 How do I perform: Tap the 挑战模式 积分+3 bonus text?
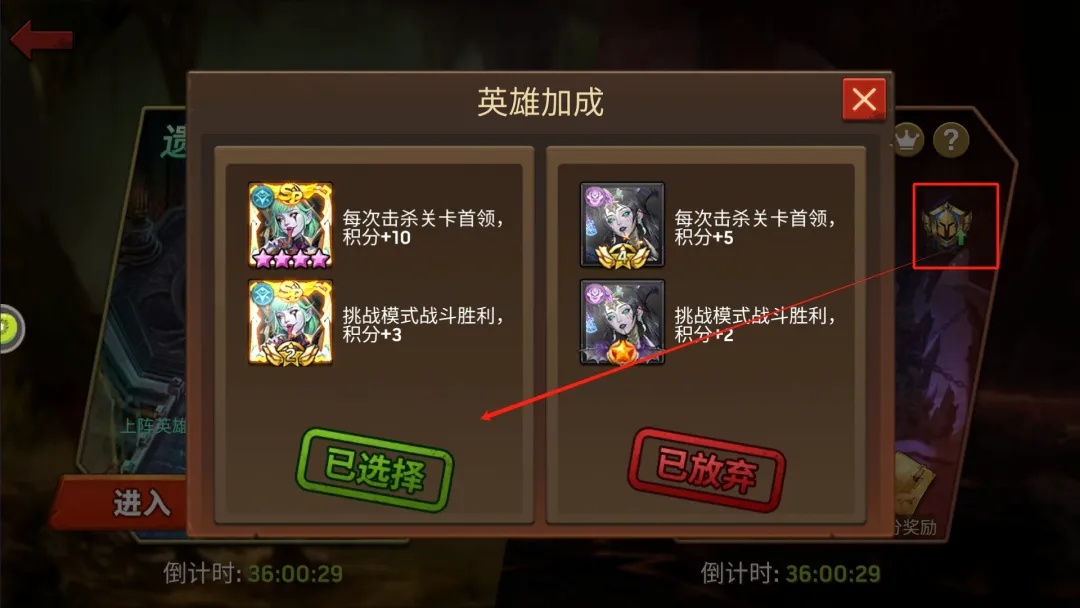point(423,325)
